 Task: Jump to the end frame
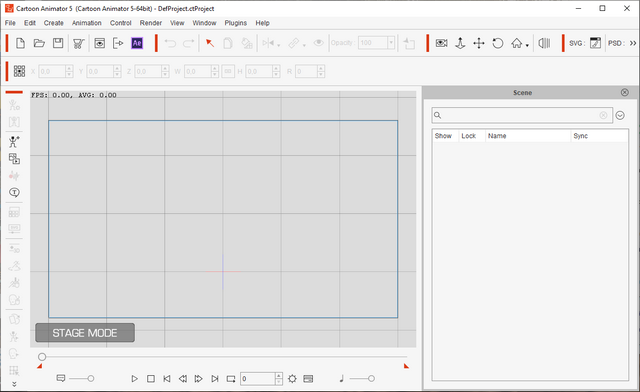point(215,379)
